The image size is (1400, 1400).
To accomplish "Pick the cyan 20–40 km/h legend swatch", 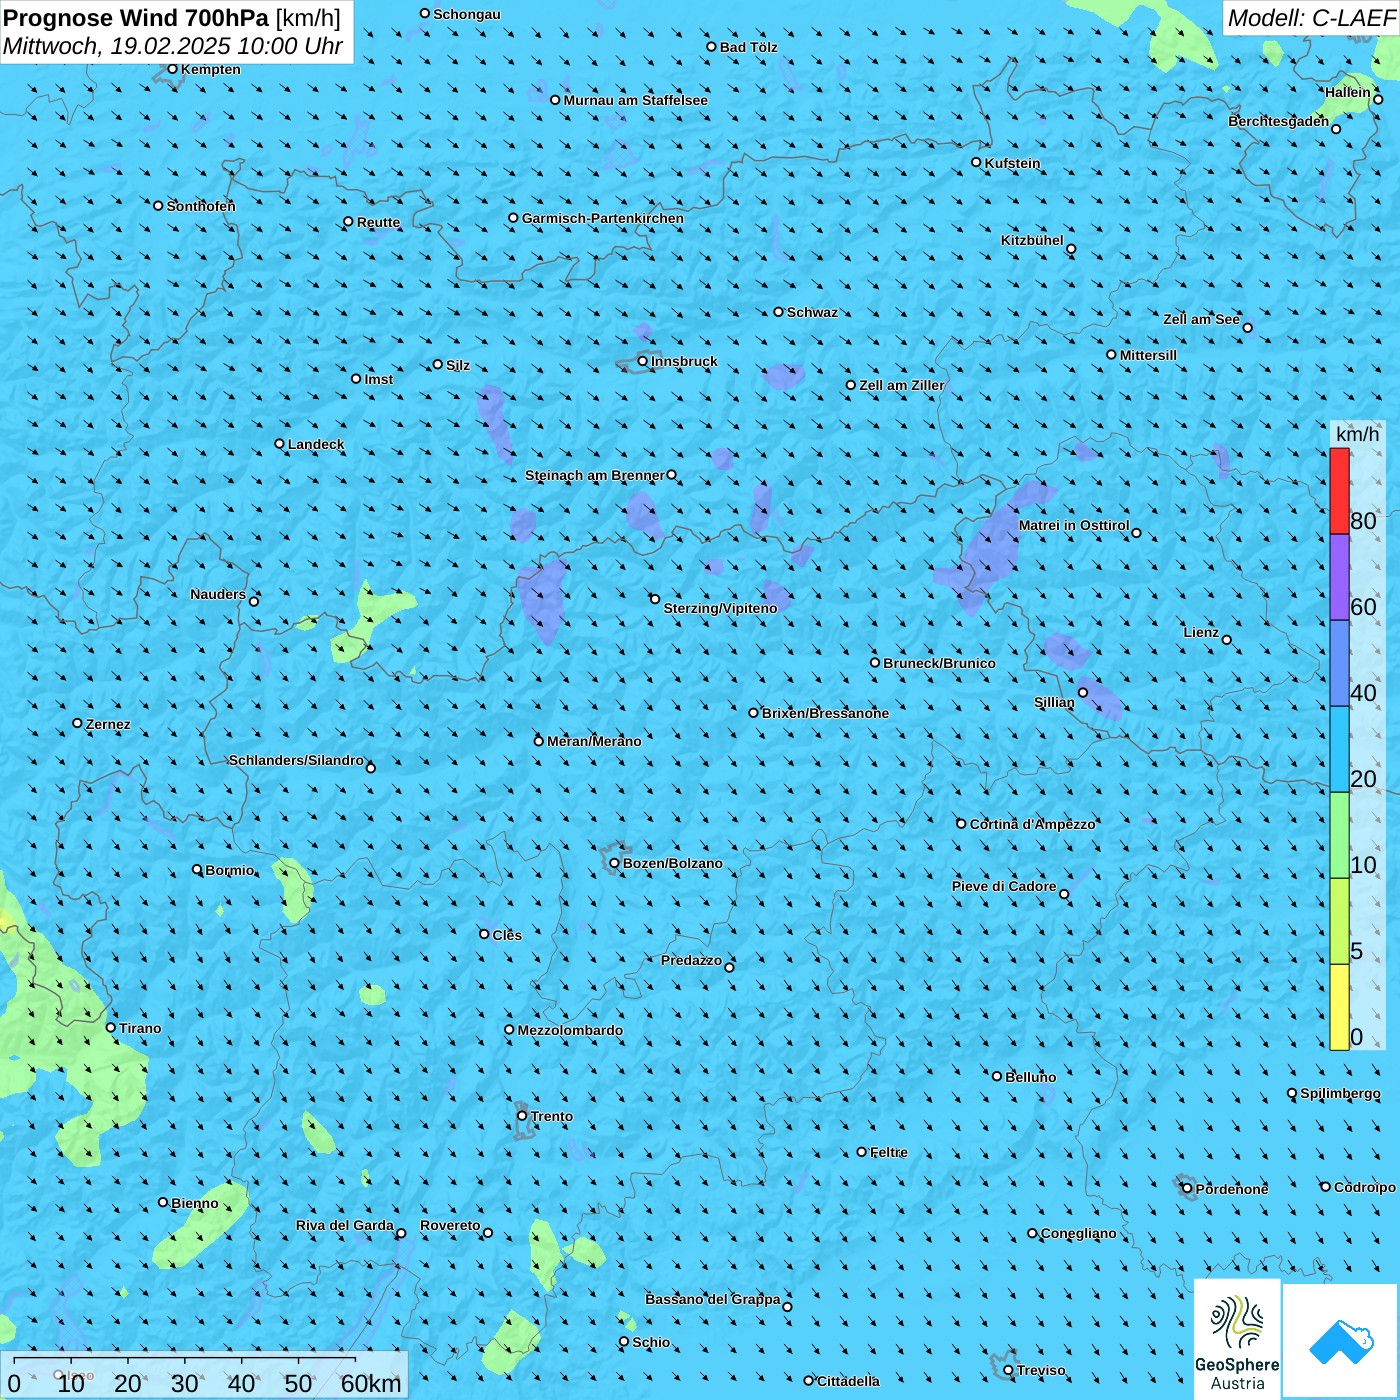I will click(1339, 750).
